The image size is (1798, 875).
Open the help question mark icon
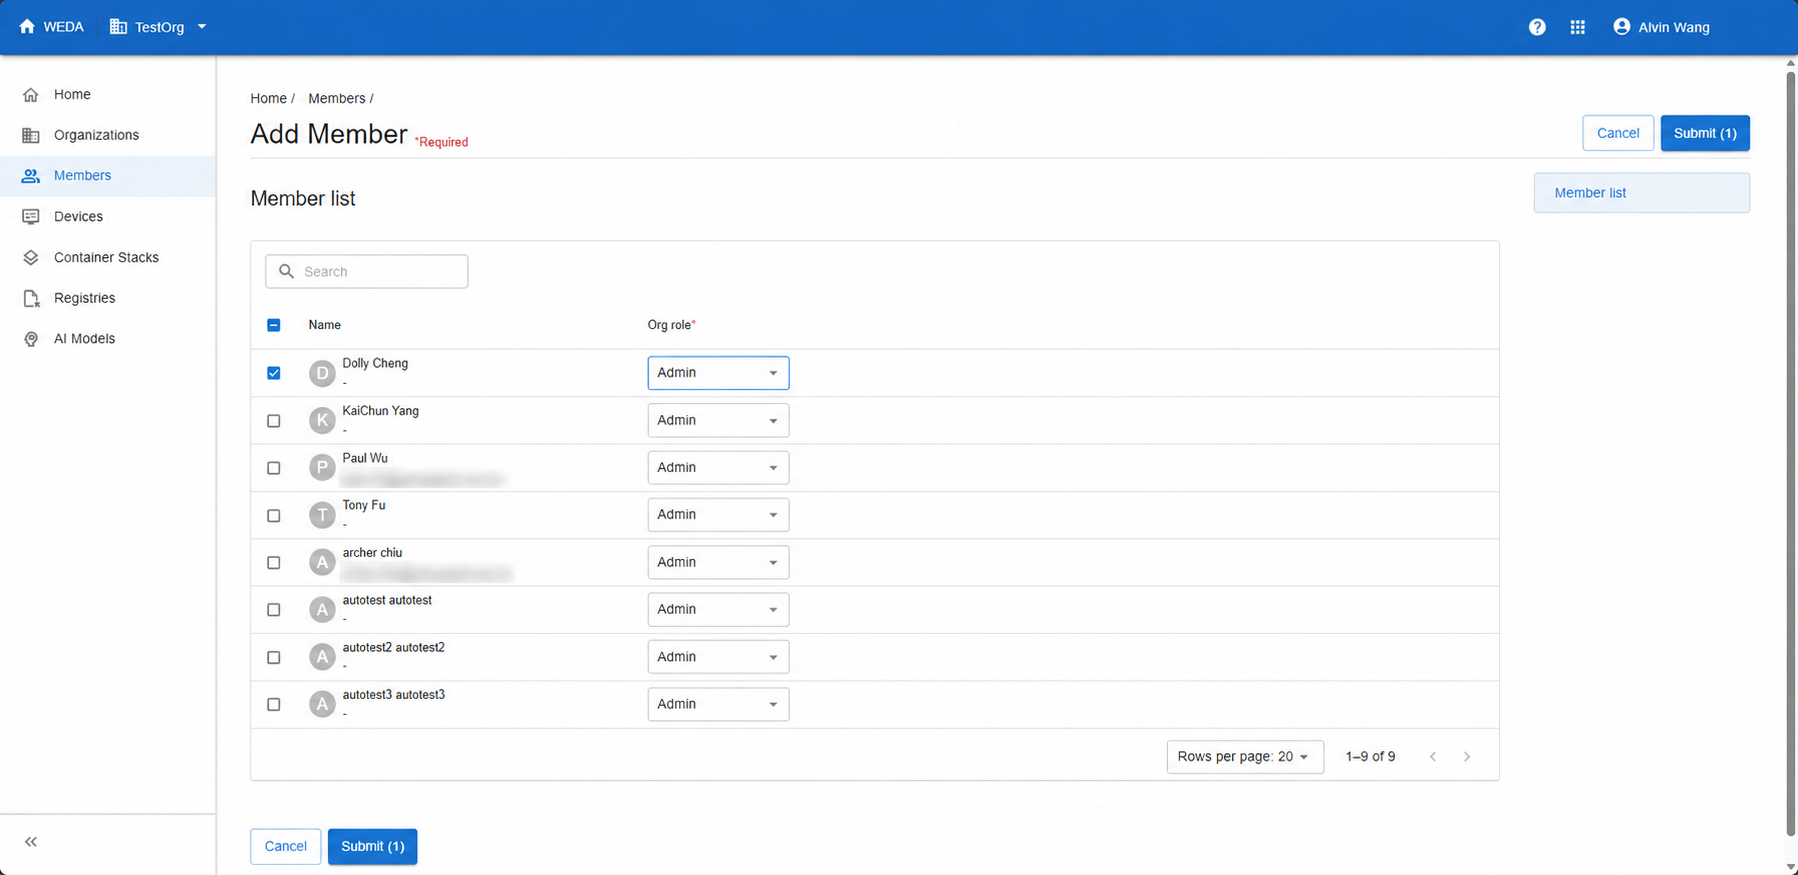[1537, 27]
